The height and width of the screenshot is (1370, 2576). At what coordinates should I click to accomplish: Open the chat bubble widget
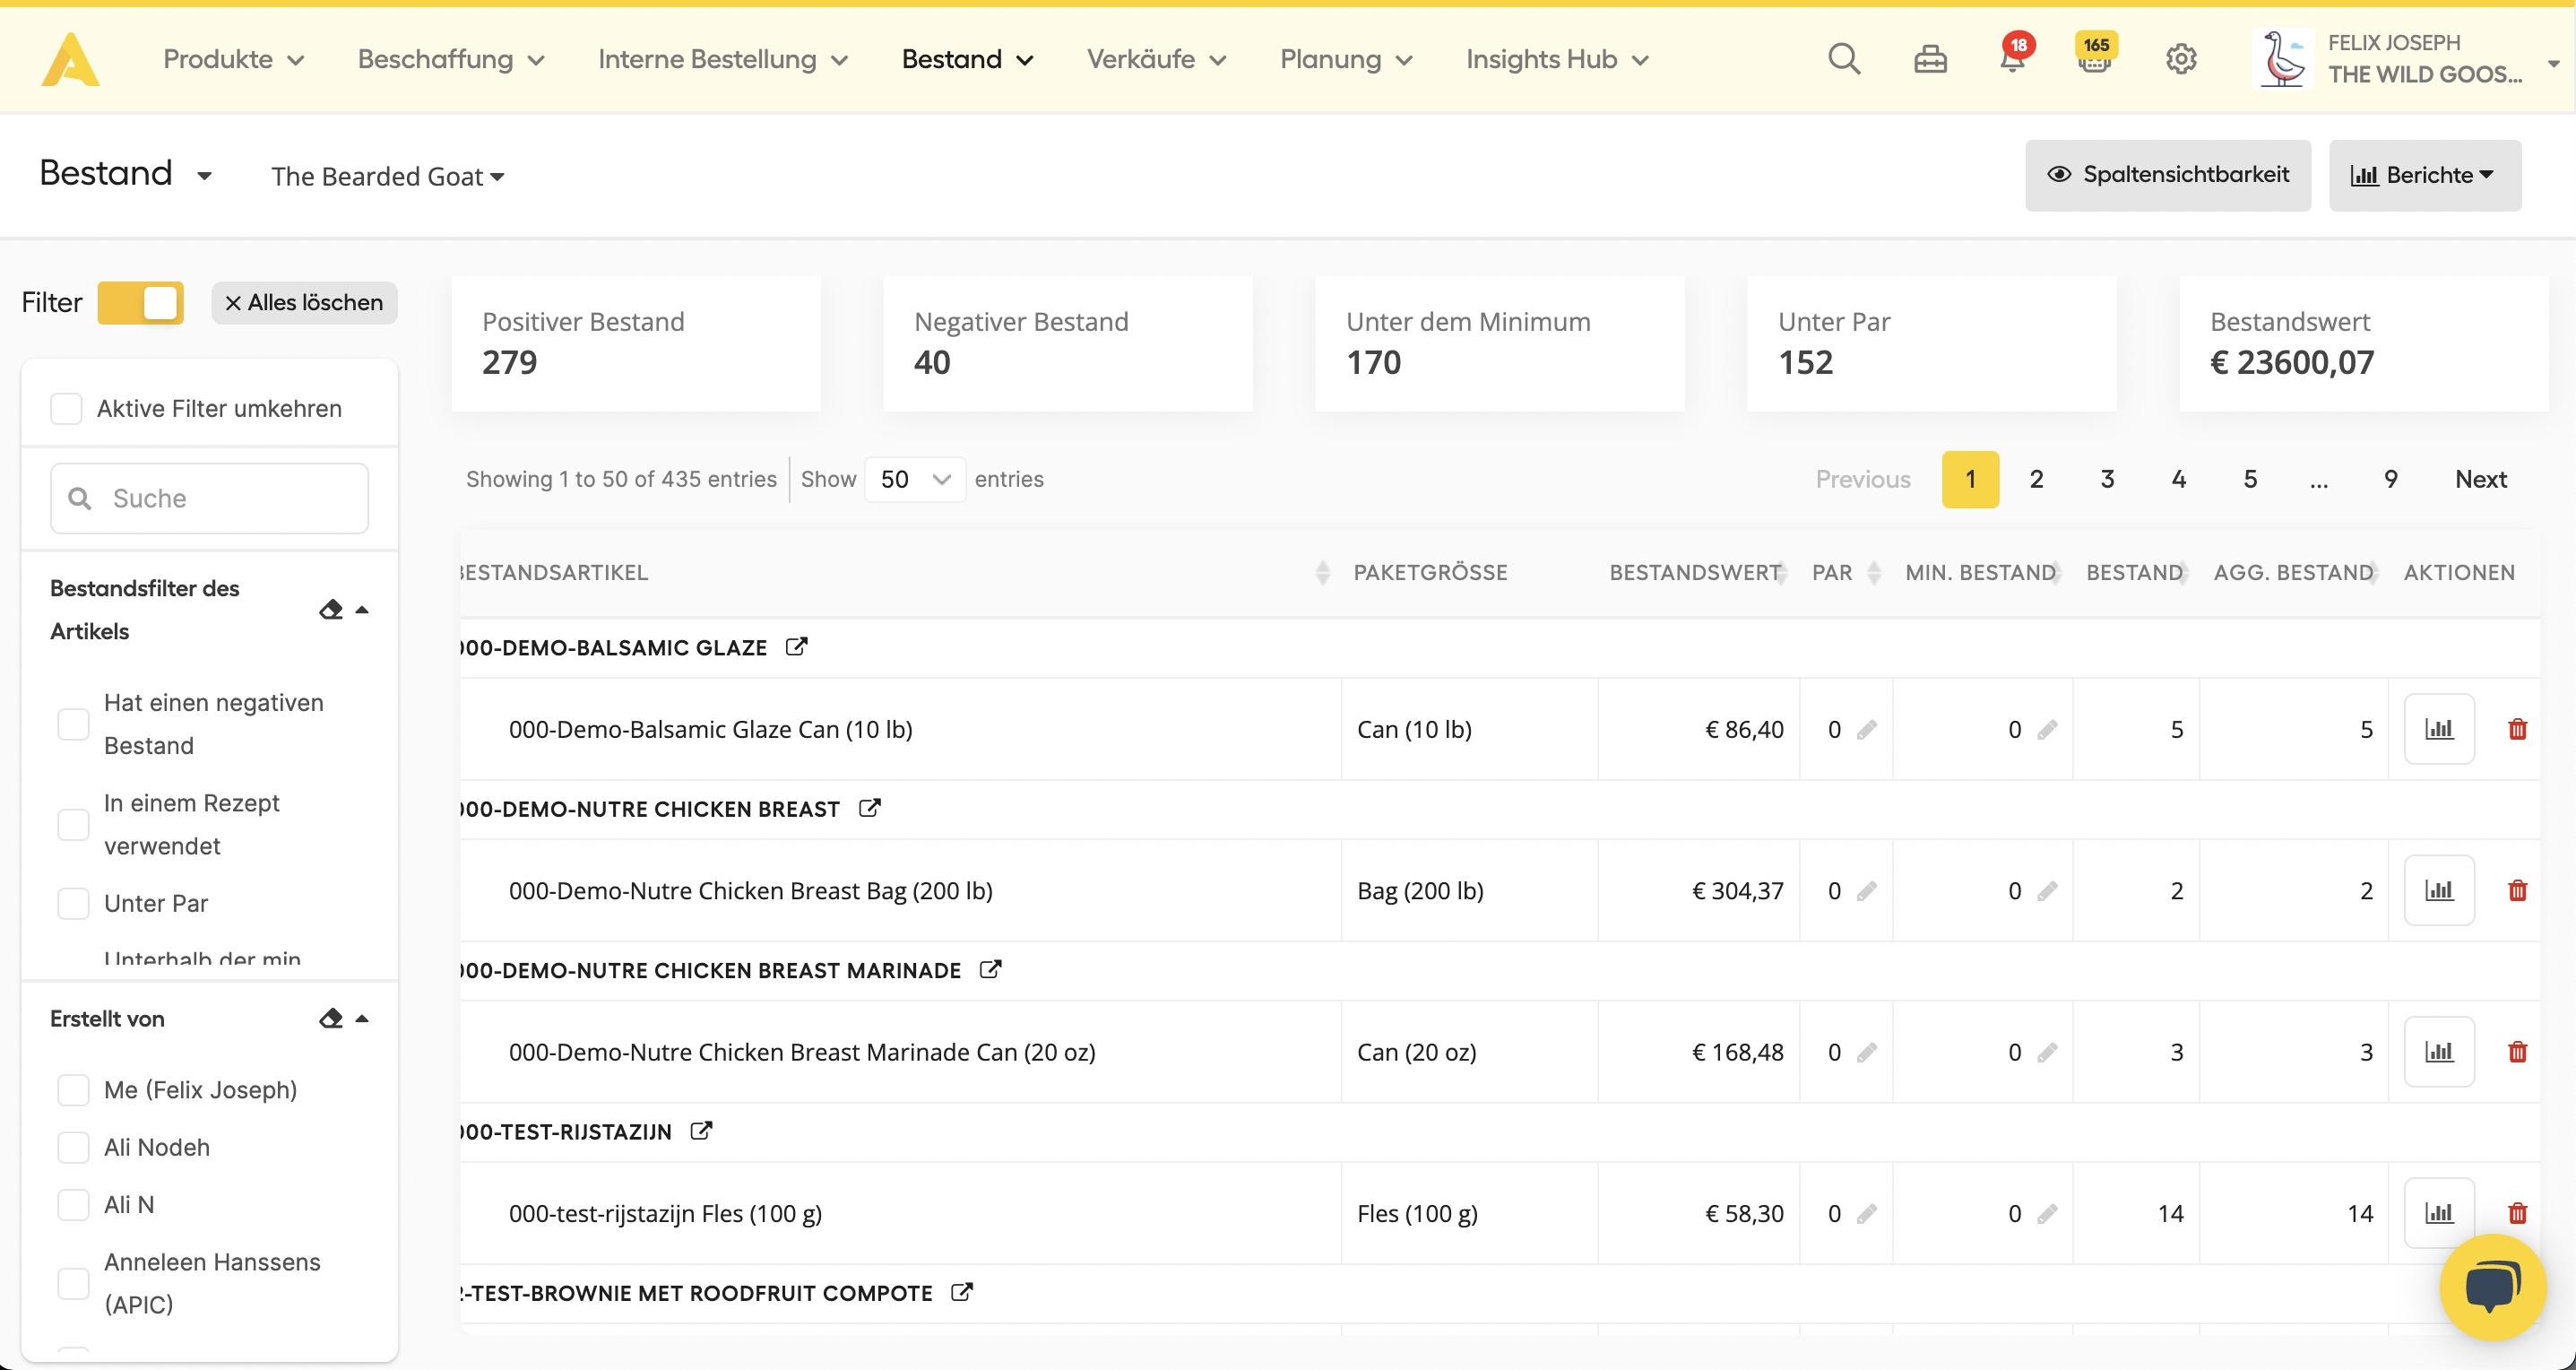point(2492,1286)
